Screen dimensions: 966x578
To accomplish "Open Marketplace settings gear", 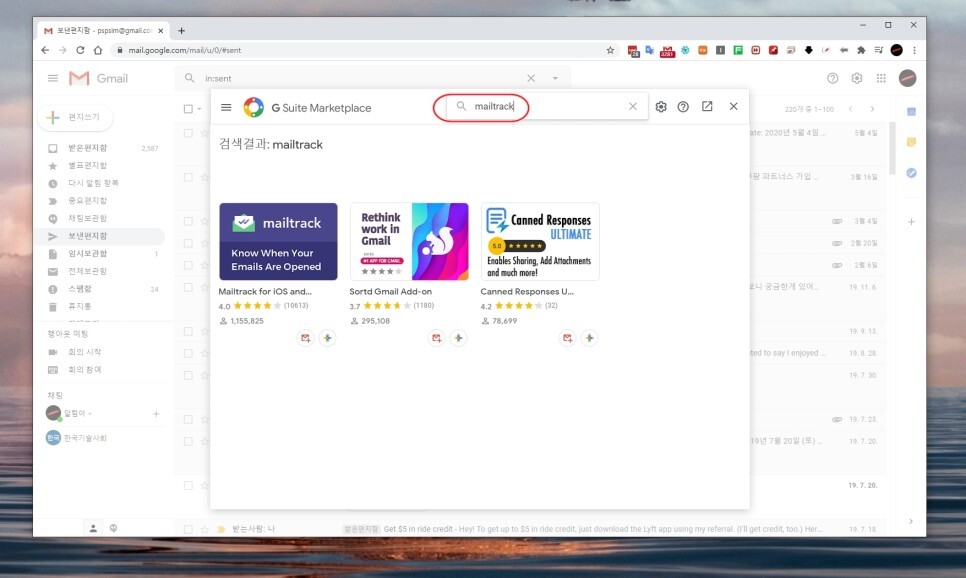I will pyautogui.click(x=661, y=107).
